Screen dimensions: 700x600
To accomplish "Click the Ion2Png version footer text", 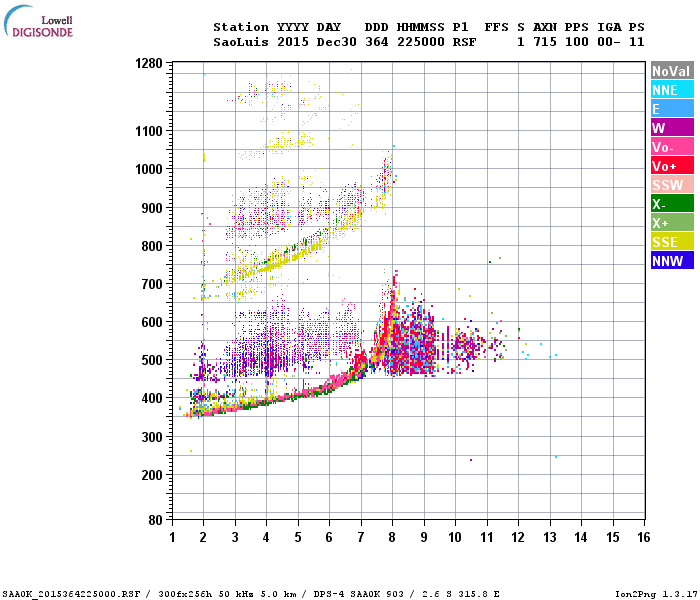I will (653, 594).
